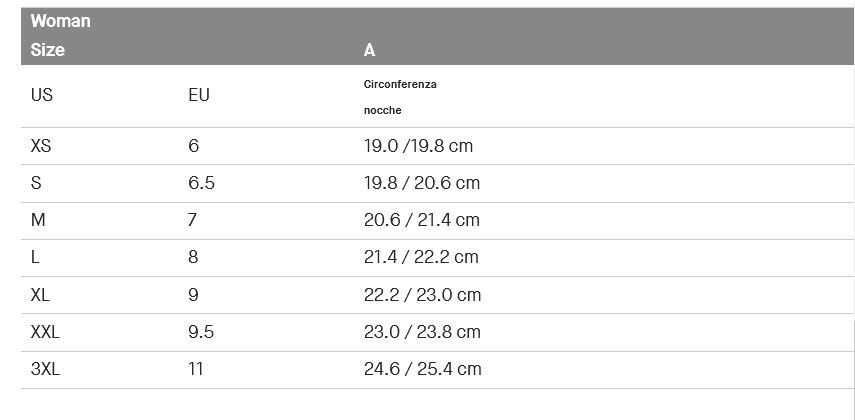The width and height of the screenshot is (855, 420).
Task: Click the 22.2 / 23.0 cm measurement
Action: coord(422,295)
